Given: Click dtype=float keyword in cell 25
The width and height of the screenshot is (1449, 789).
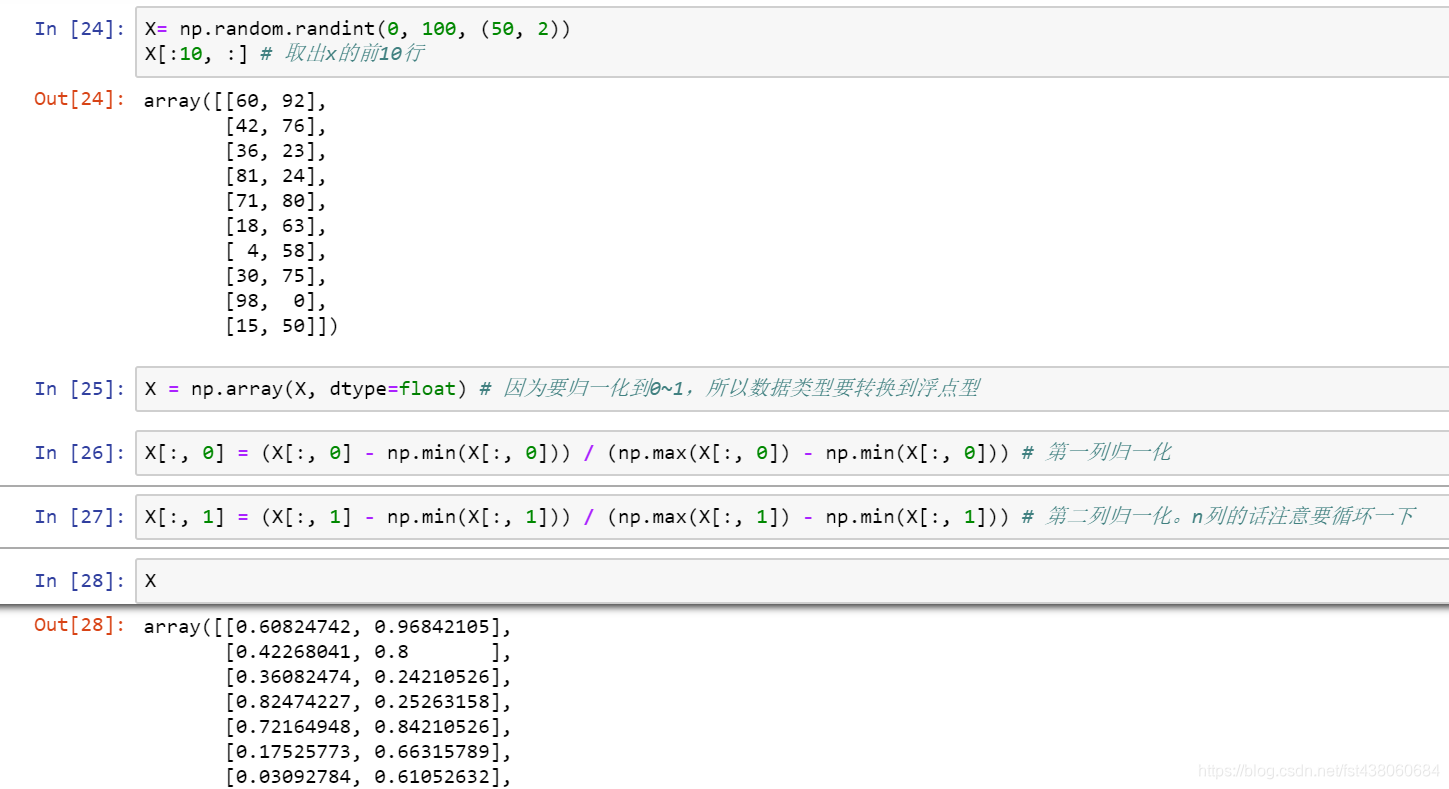Looking at the screenshot, I should (393, 388).
